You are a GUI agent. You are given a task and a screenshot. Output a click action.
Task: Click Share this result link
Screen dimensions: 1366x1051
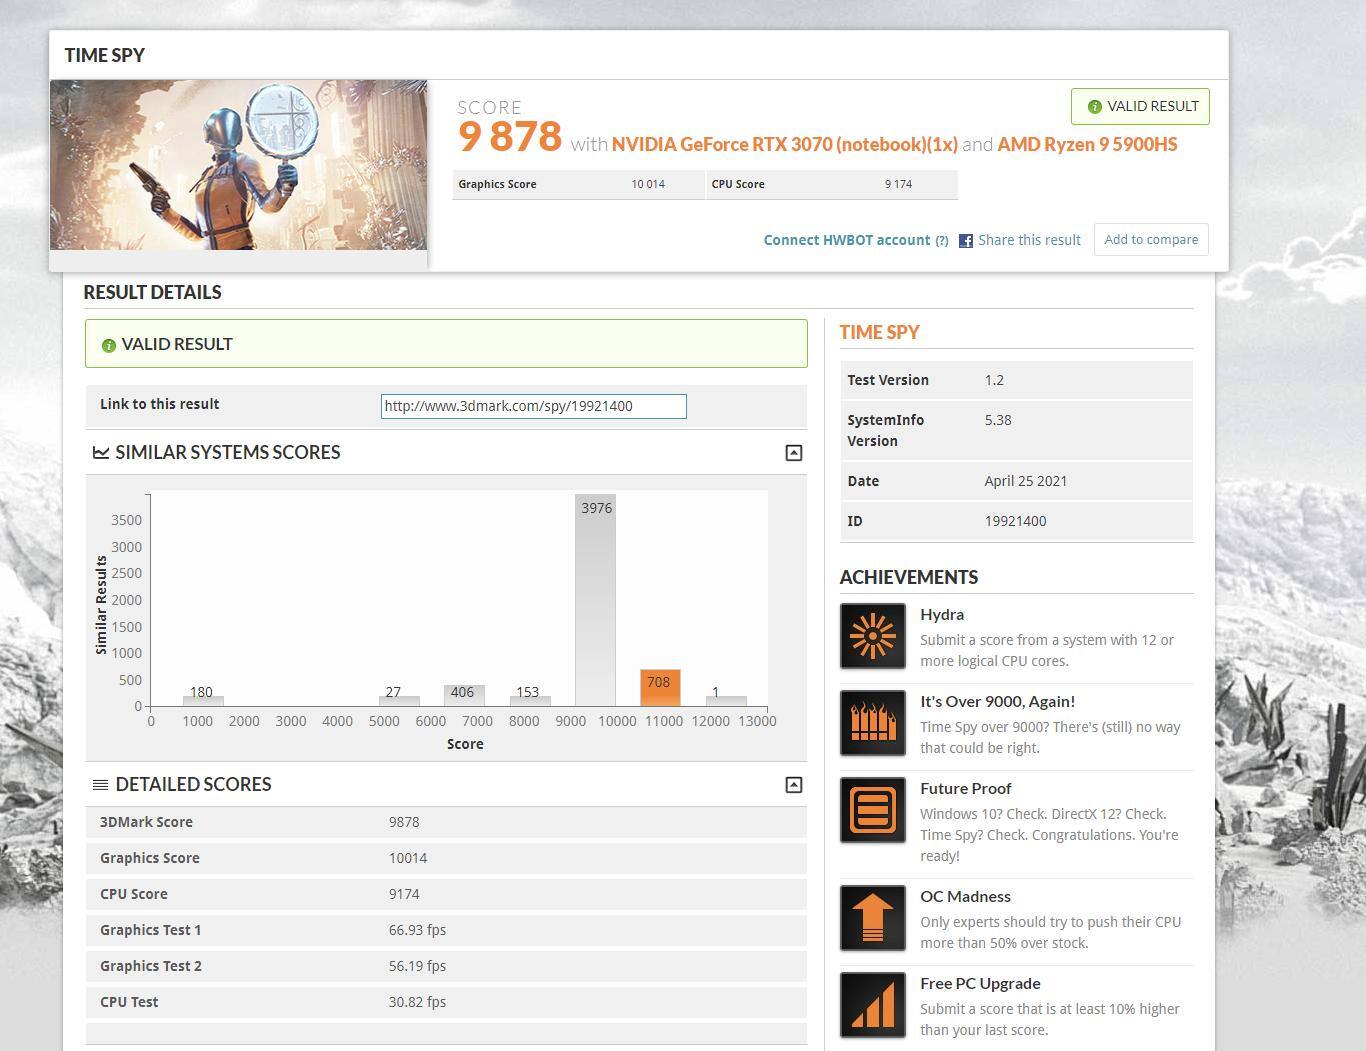pyautogui.click(x=1029, y=240)
